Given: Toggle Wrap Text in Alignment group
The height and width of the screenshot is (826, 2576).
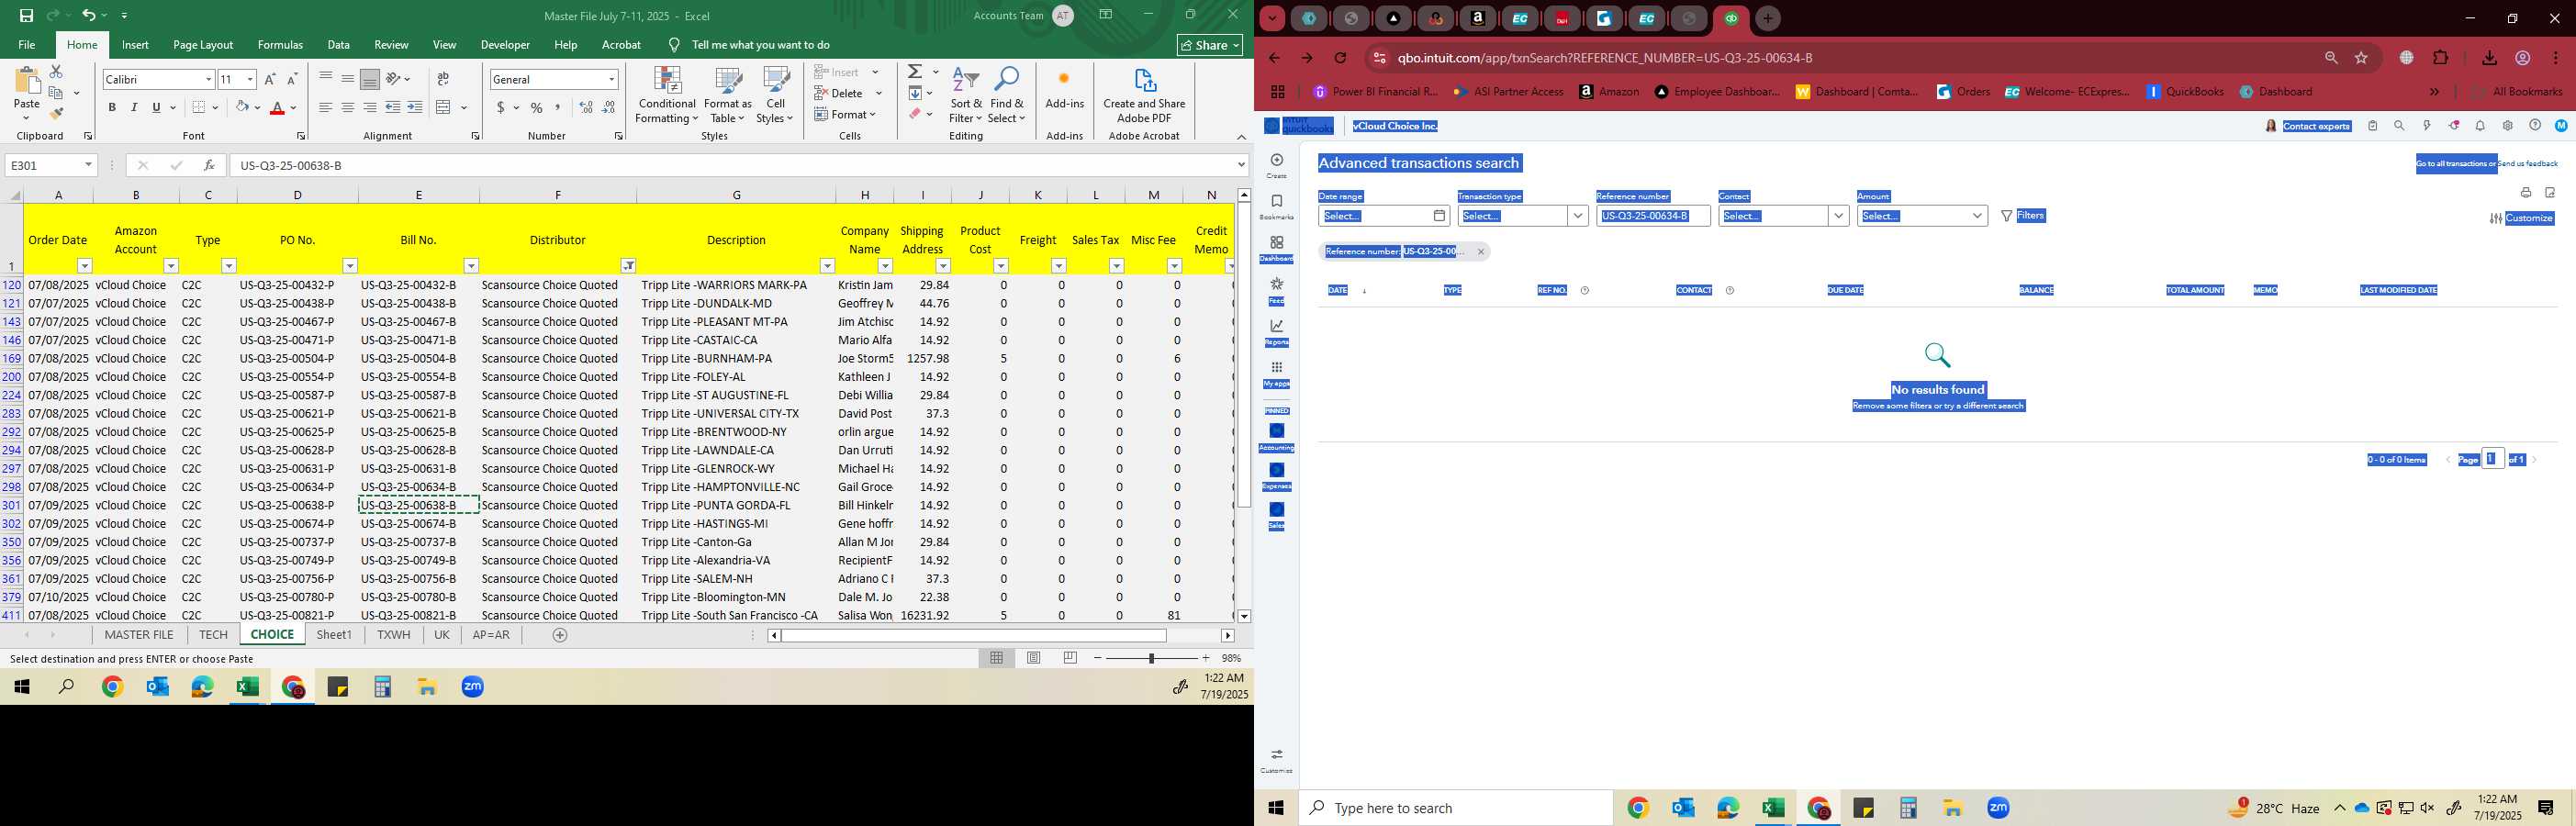Looking at the screenshot, I should coord(443,79).
